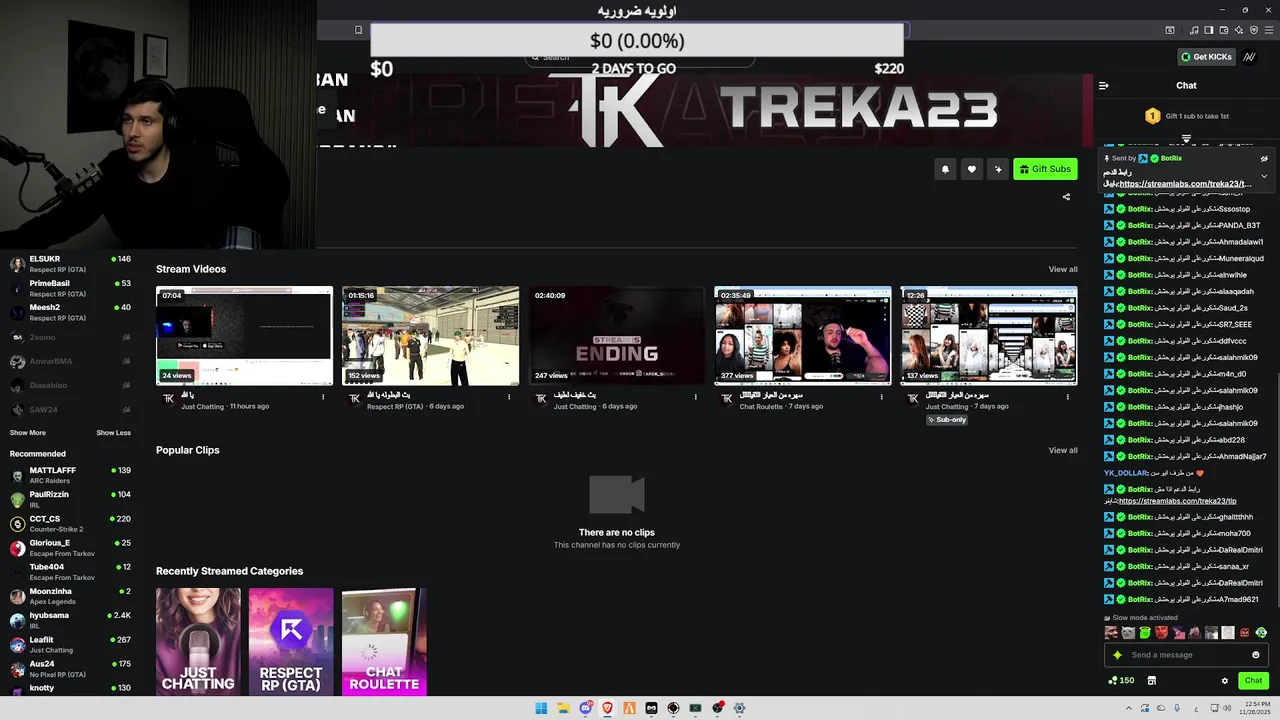
Task: Open options menu for Respect RP video
Action: point(509,397)
